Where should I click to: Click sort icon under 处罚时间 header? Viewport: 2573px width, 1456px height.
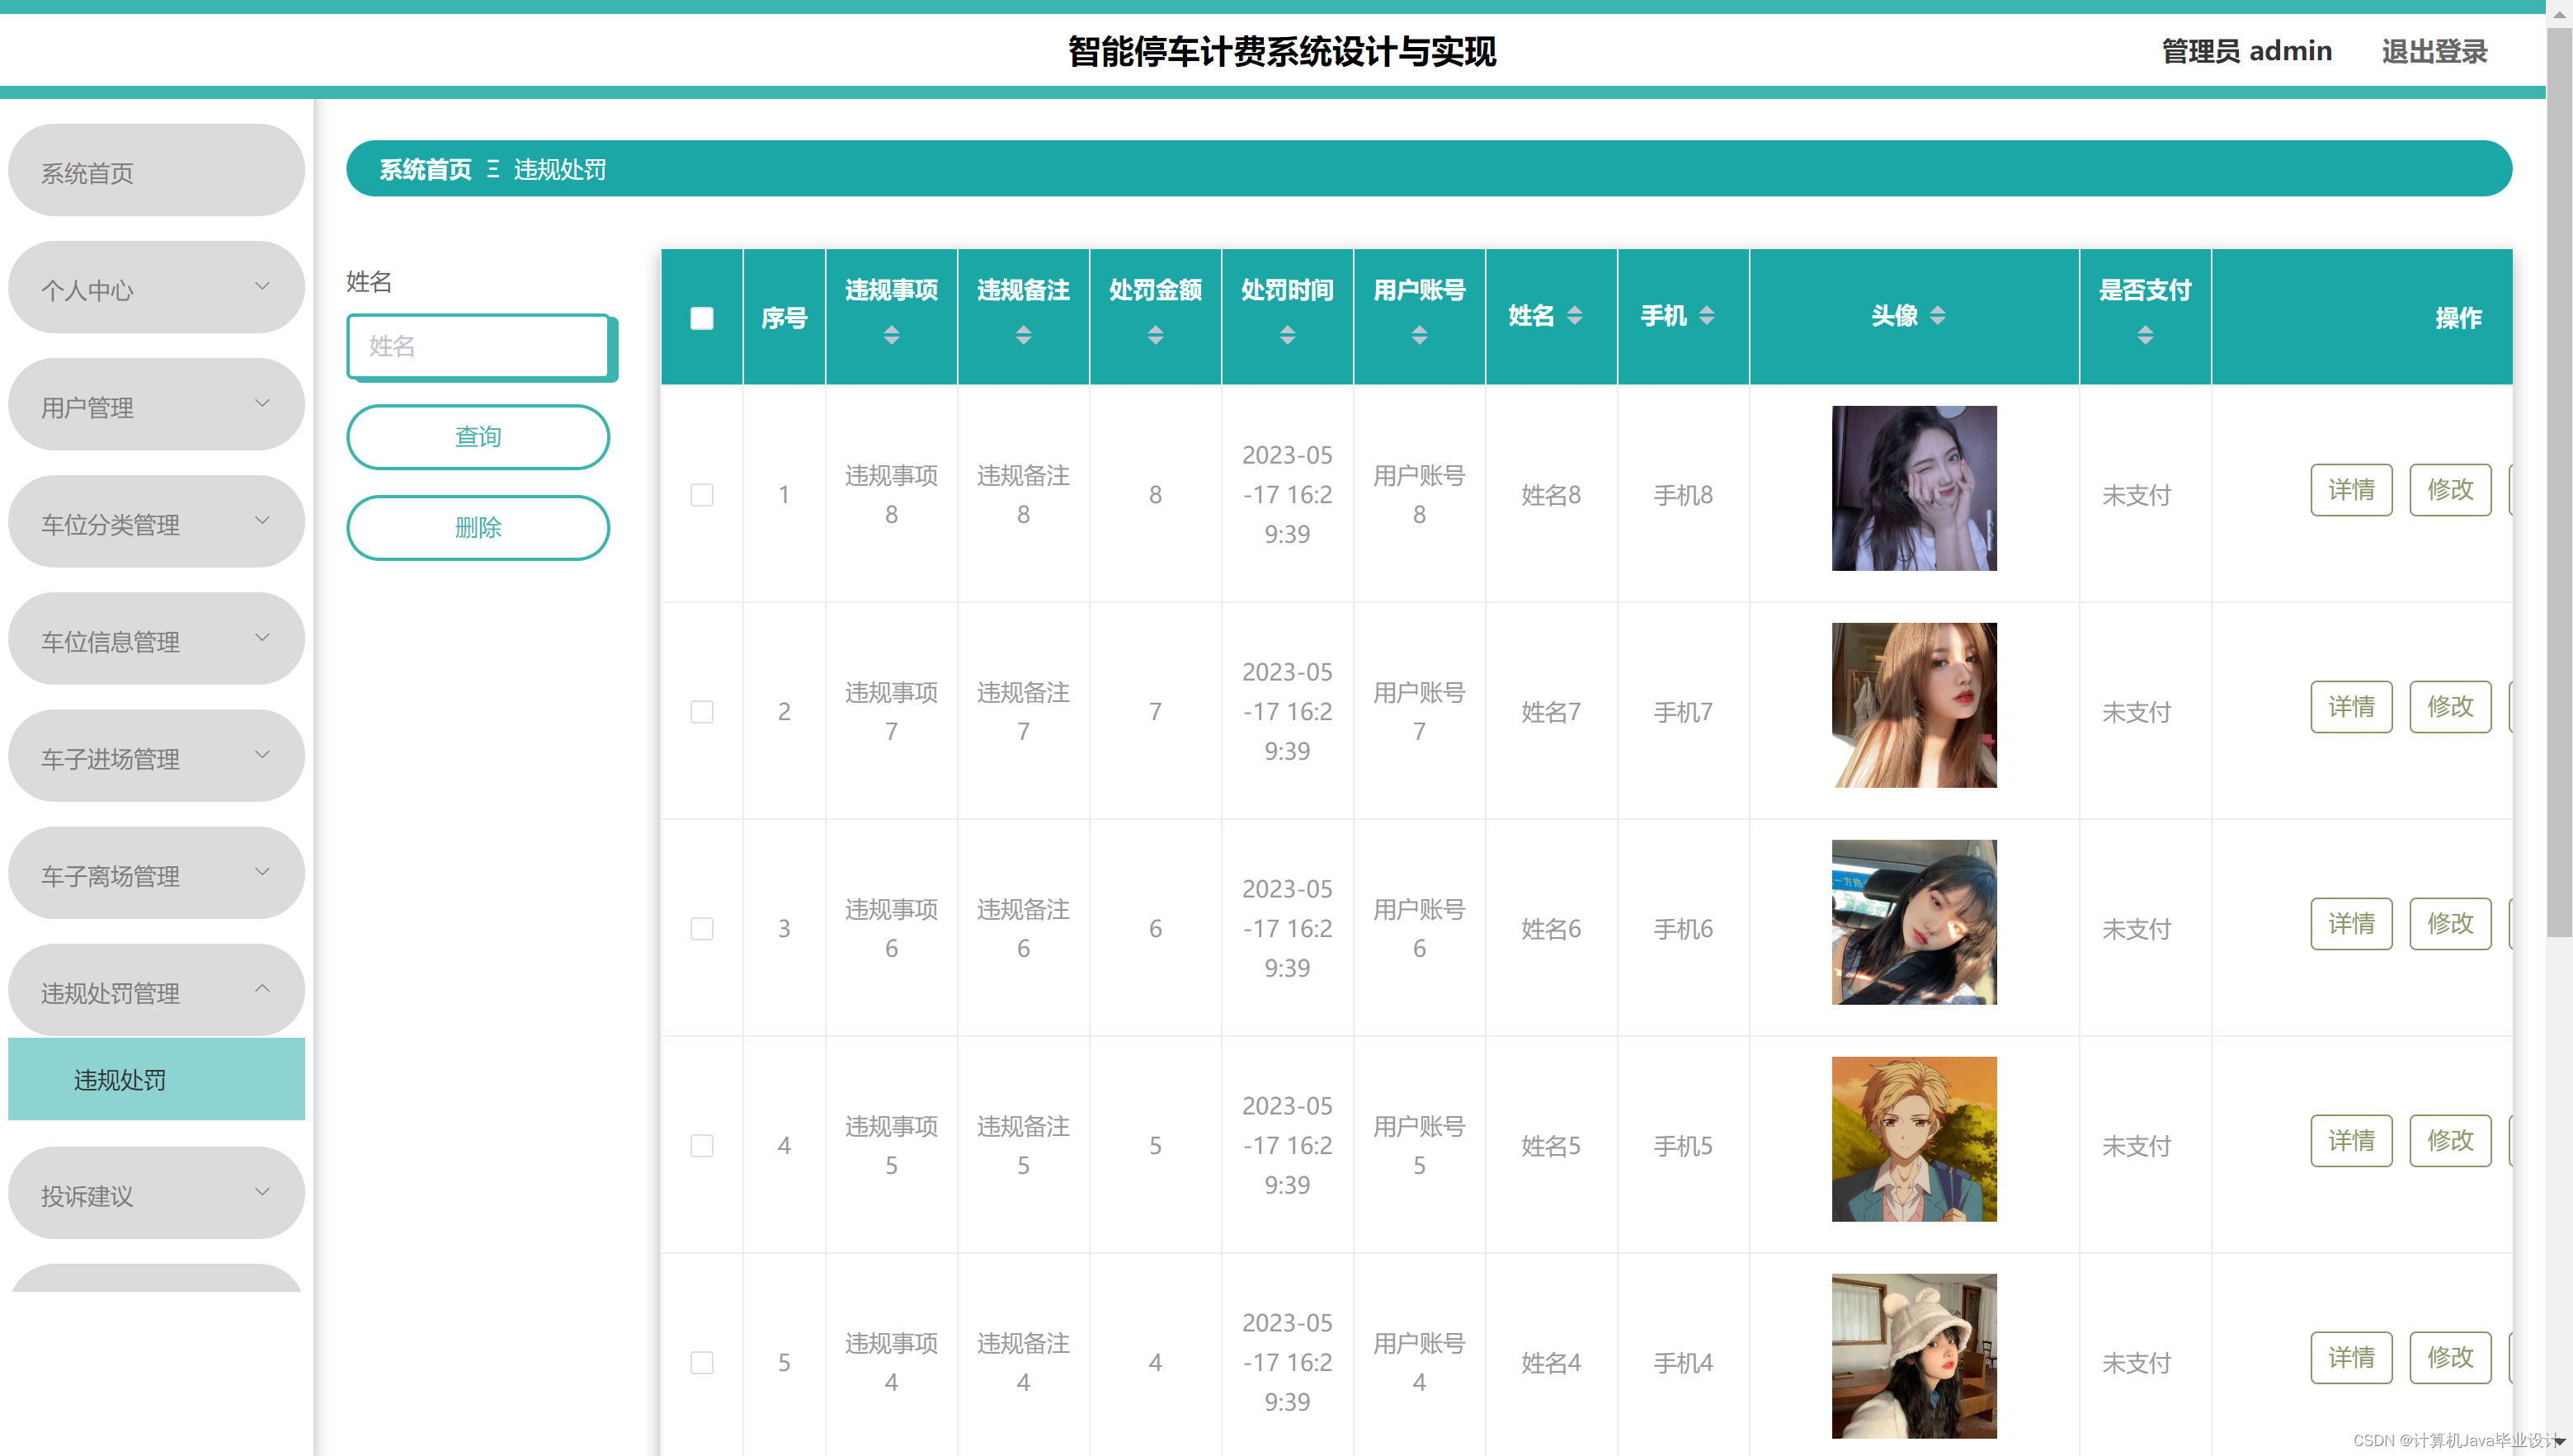(1287, 335)
